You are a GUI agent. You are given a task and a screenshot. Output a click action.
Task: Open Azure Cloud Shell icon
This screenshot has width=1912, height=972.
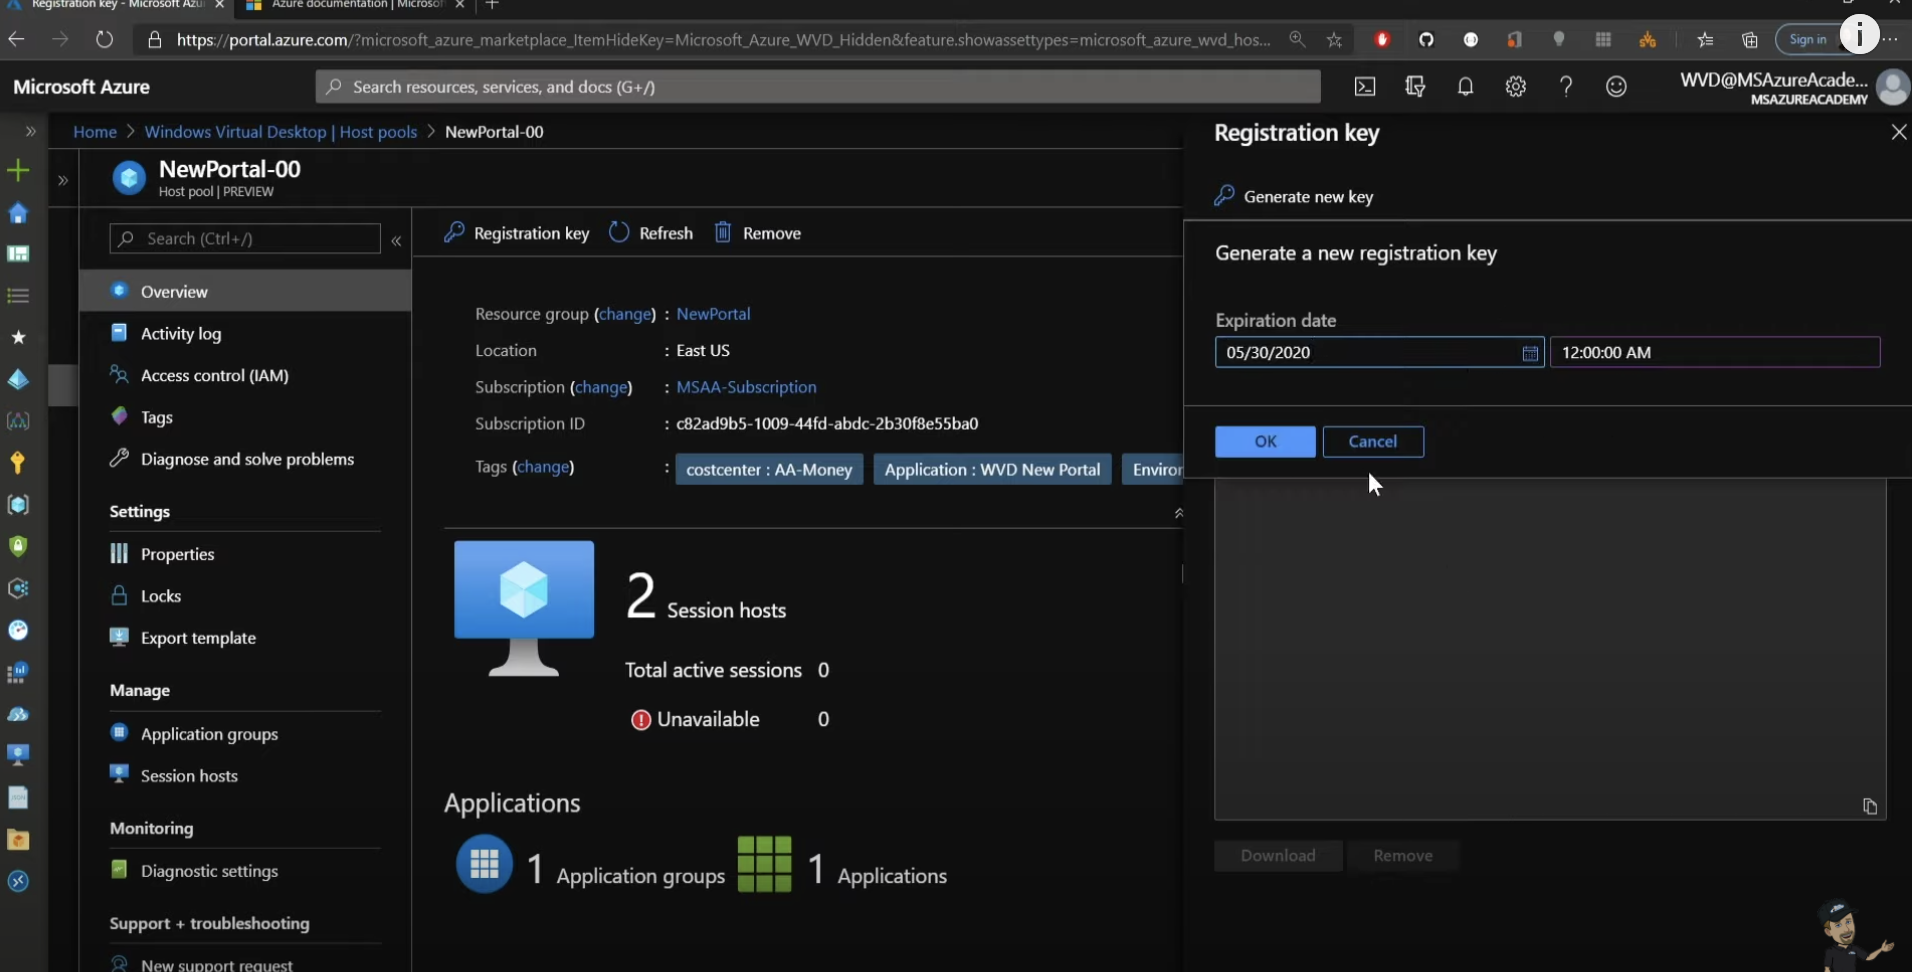pos(1364,87)
